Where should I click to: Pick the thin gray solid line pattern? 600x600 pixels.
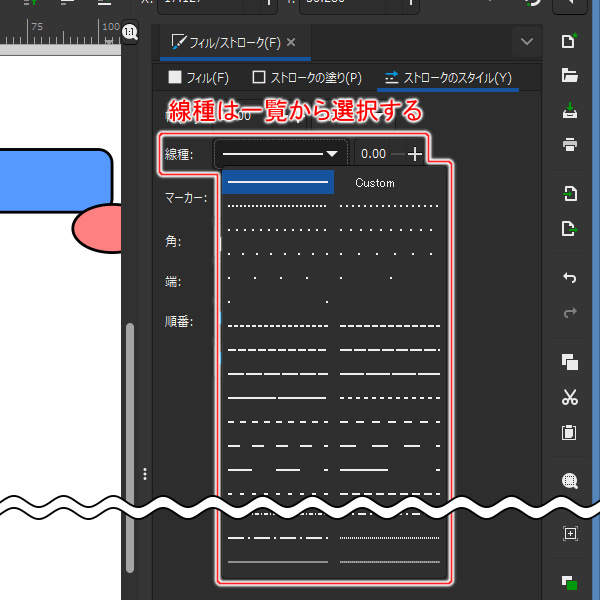tap(278, 562)
